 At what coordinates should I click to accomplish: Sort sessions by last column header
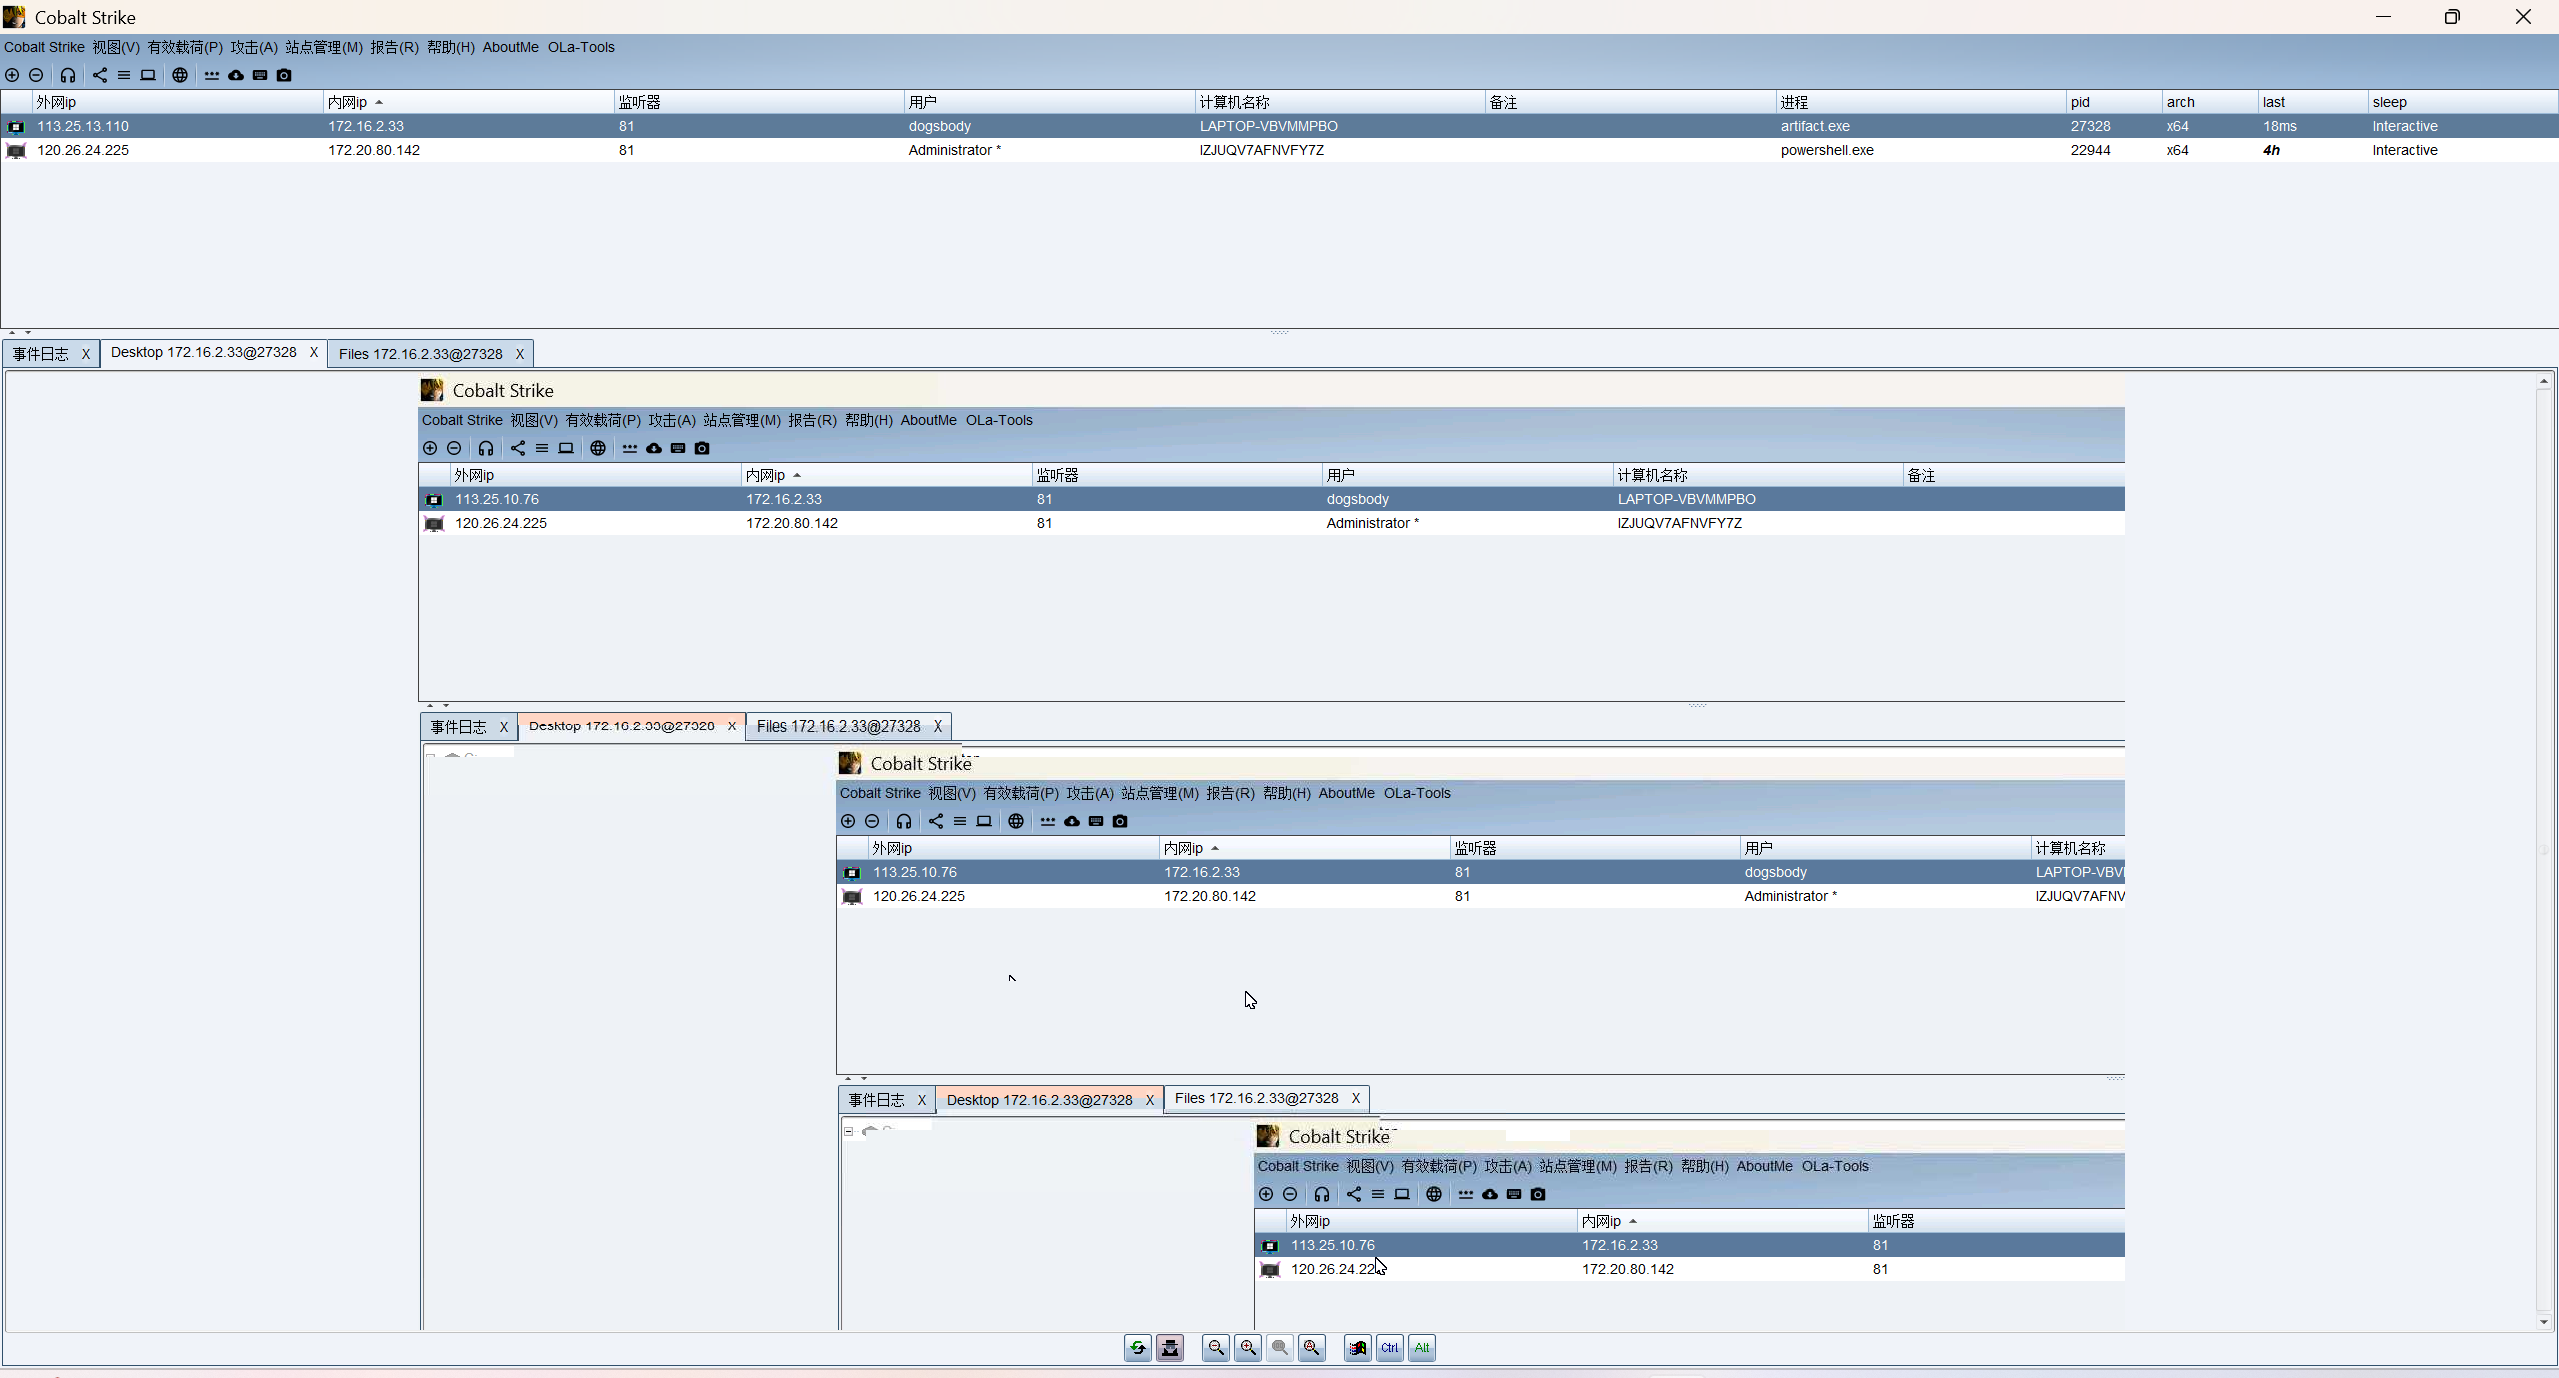(2313, 102)
